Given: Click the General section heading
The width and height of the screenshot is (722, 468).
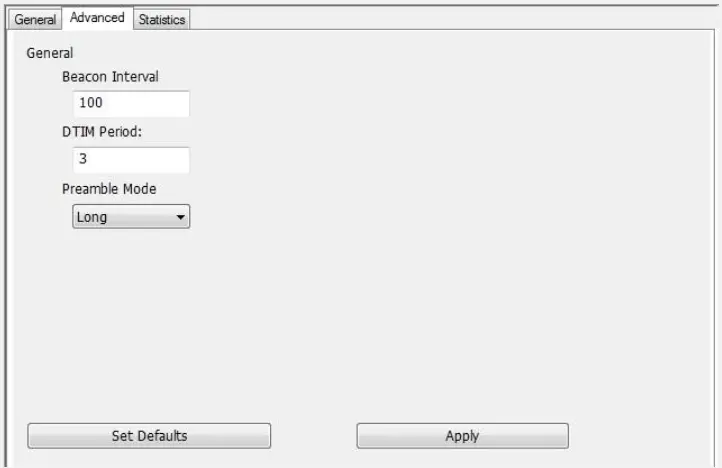Looking at the screenshot, I should click(50, 53).
